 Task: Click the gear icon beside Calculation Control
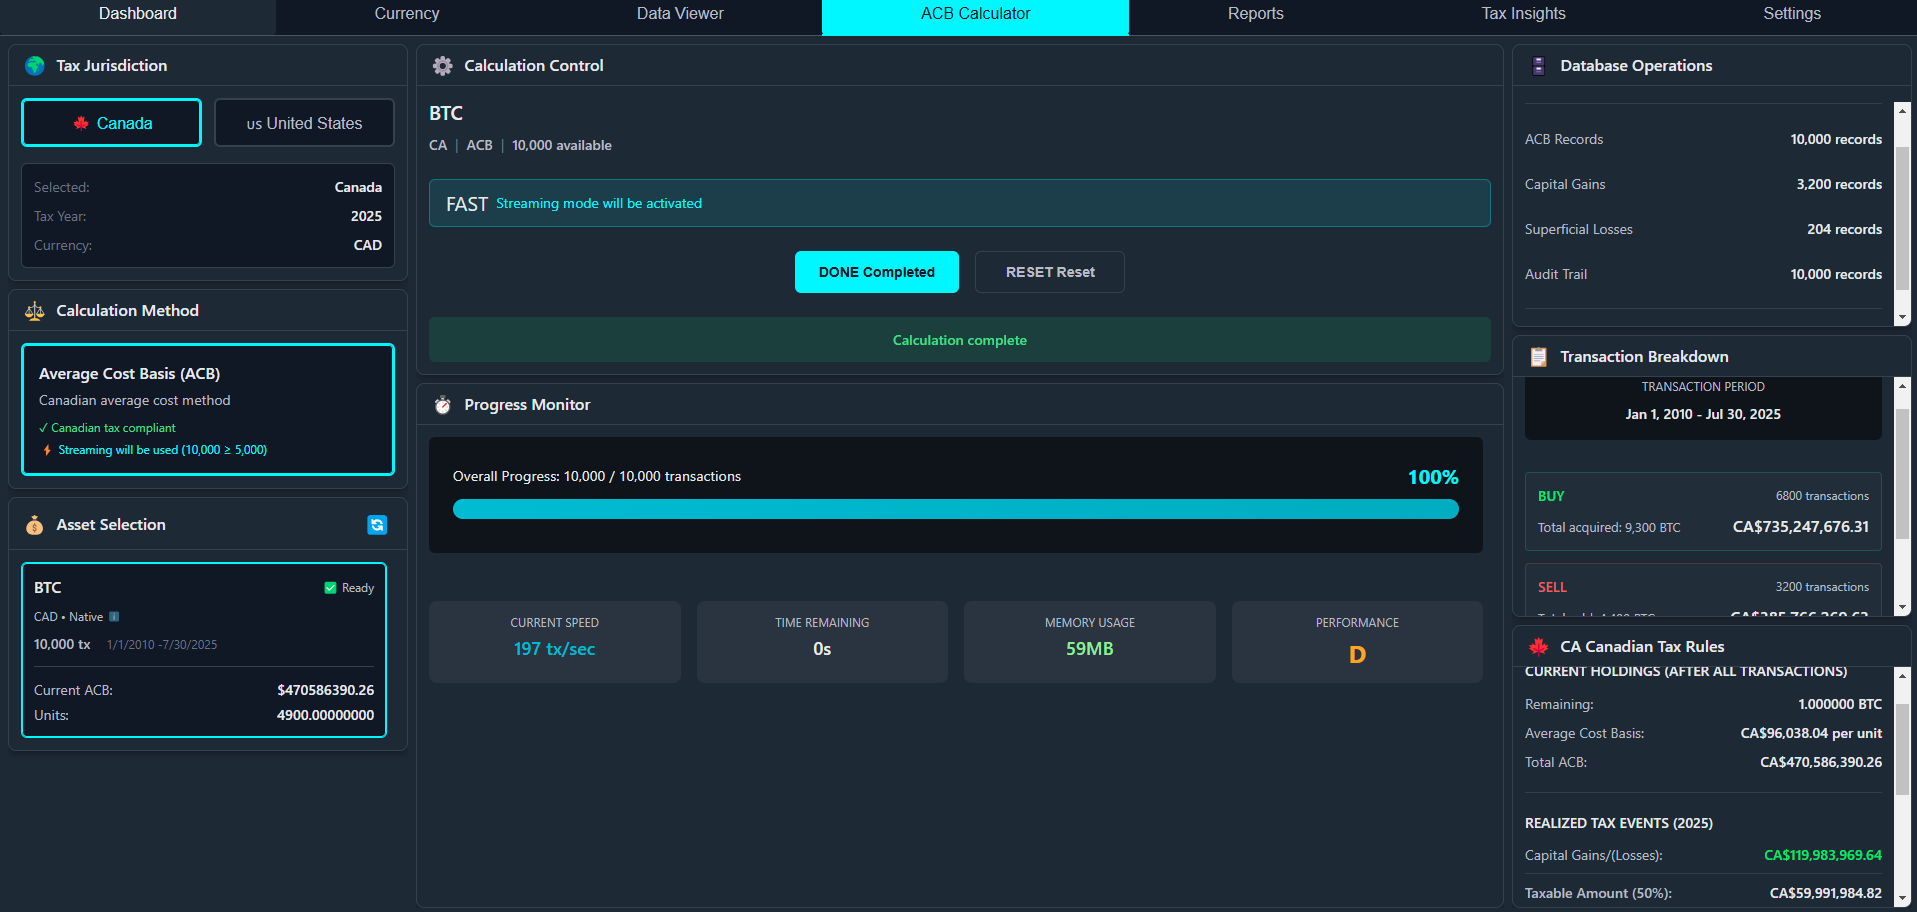442,65
